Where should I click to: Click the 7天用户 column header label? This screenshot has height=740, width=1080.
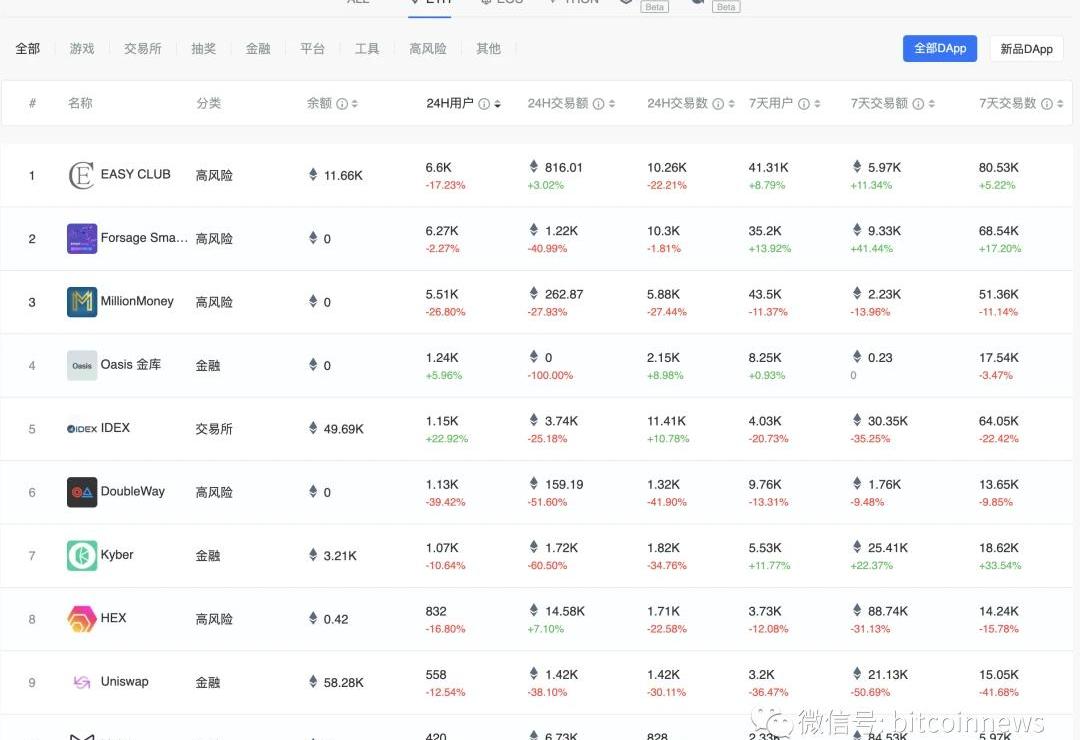click(771, 103)
